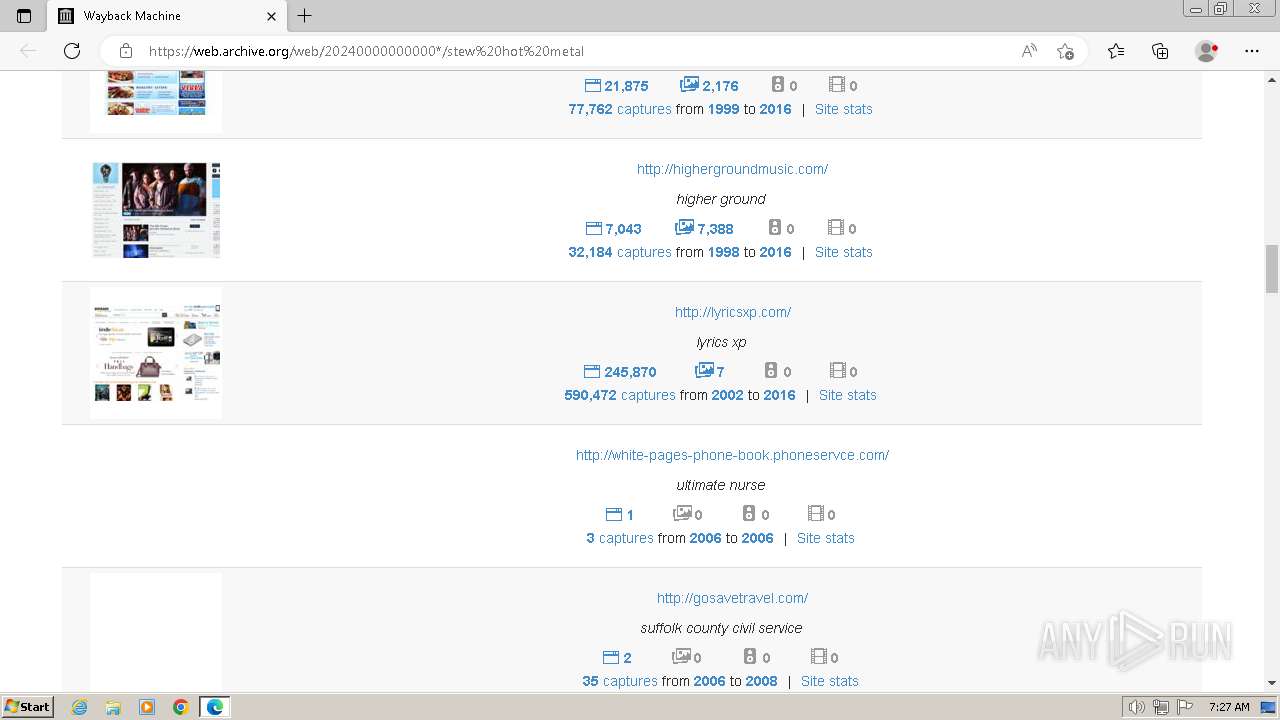Click image count icon 2,176
Viewport: 1280px width, 720px height.
click(x=689, y=85)
